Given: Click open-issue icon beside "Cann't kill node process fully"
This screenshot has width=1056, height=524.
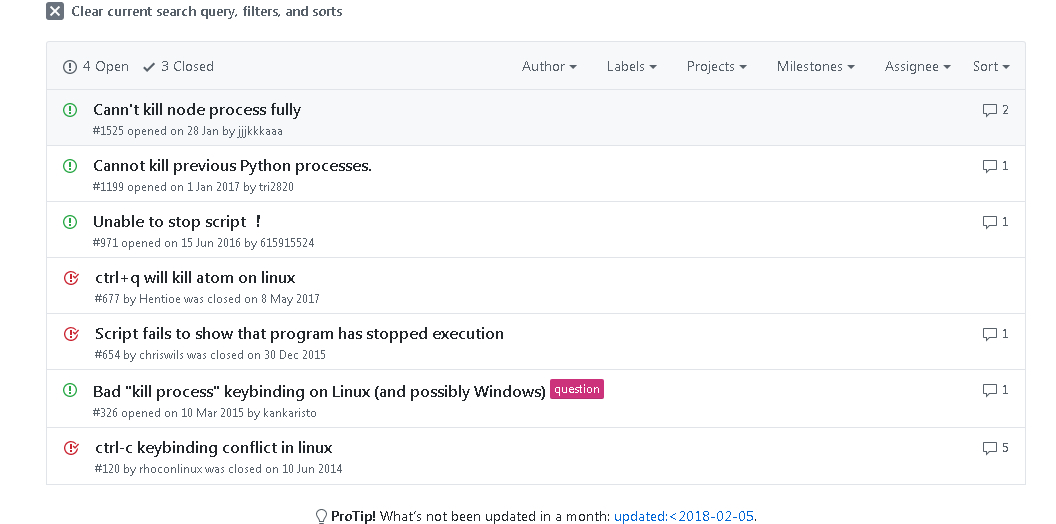Looking at the screenshot, I should [70, 110].
